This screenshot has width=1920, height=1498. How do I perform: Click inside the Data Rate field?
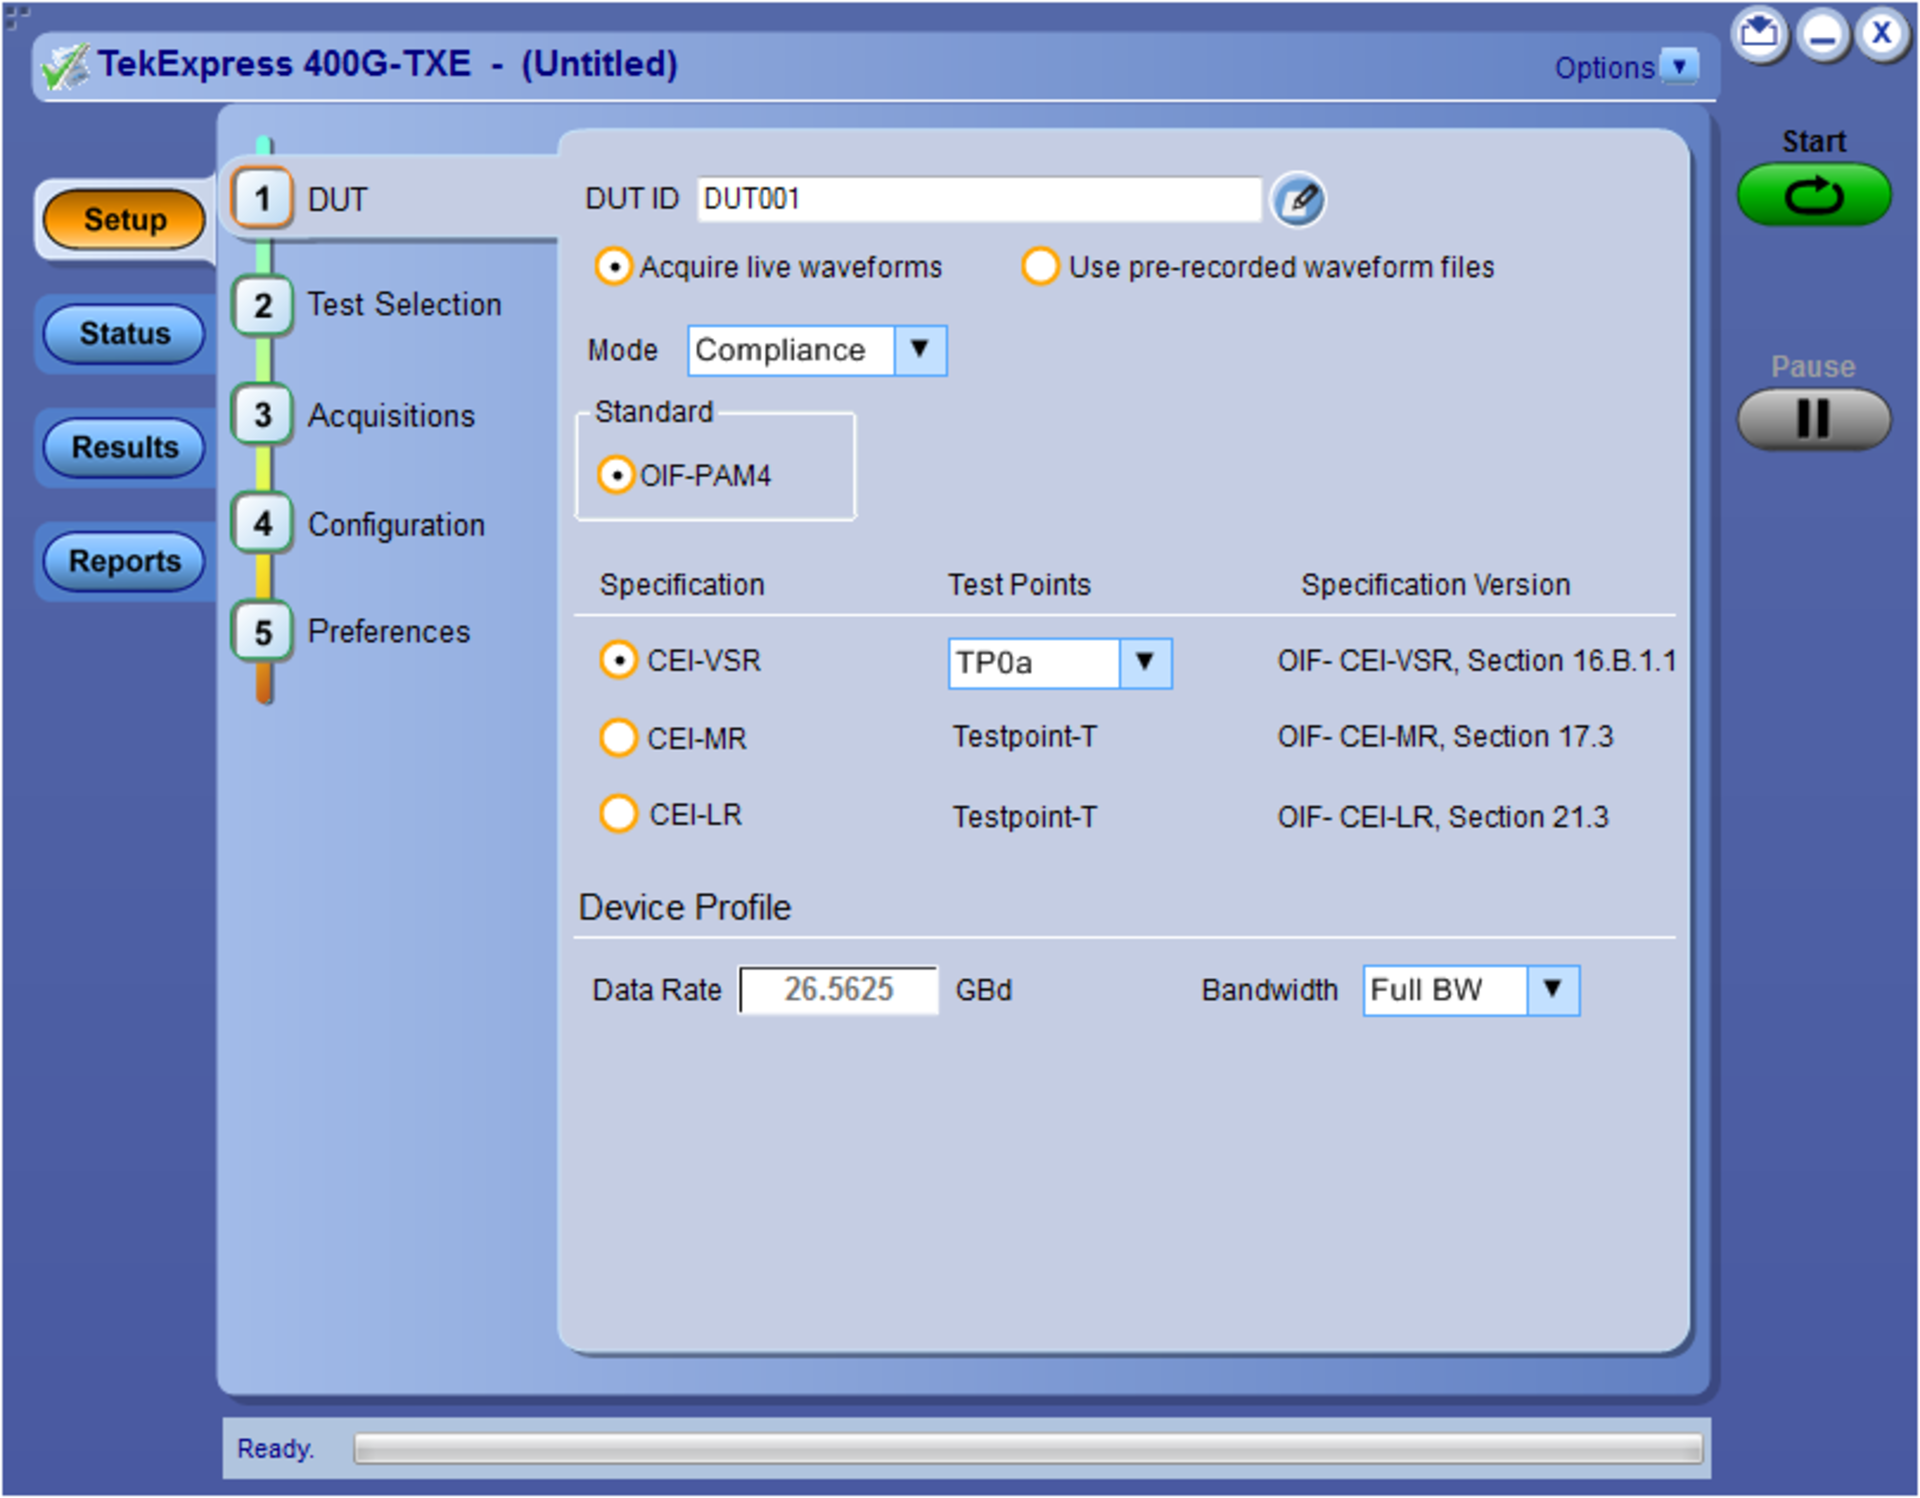(x=838, y=990)
